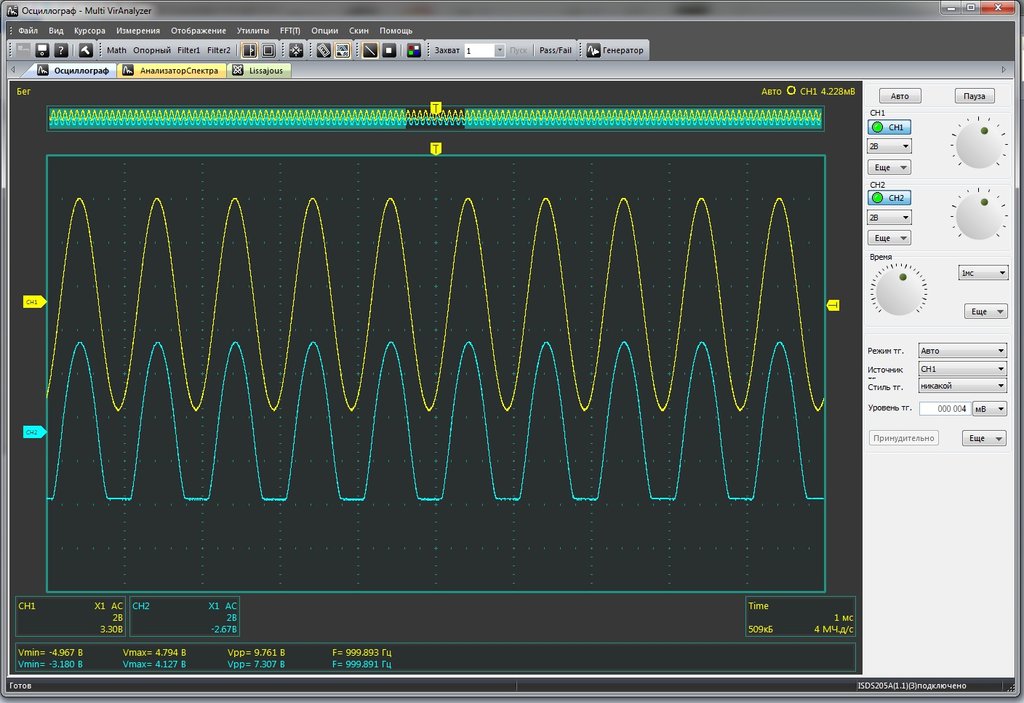
Task: Click the stop square icon
Action: point(389,50)
